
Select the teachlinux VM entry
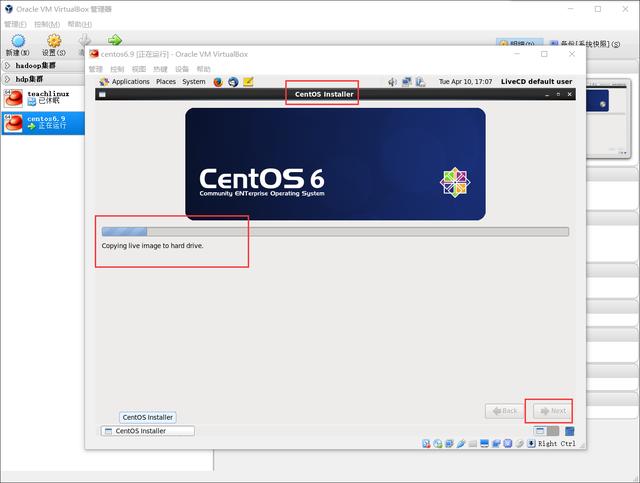[42, 98]
